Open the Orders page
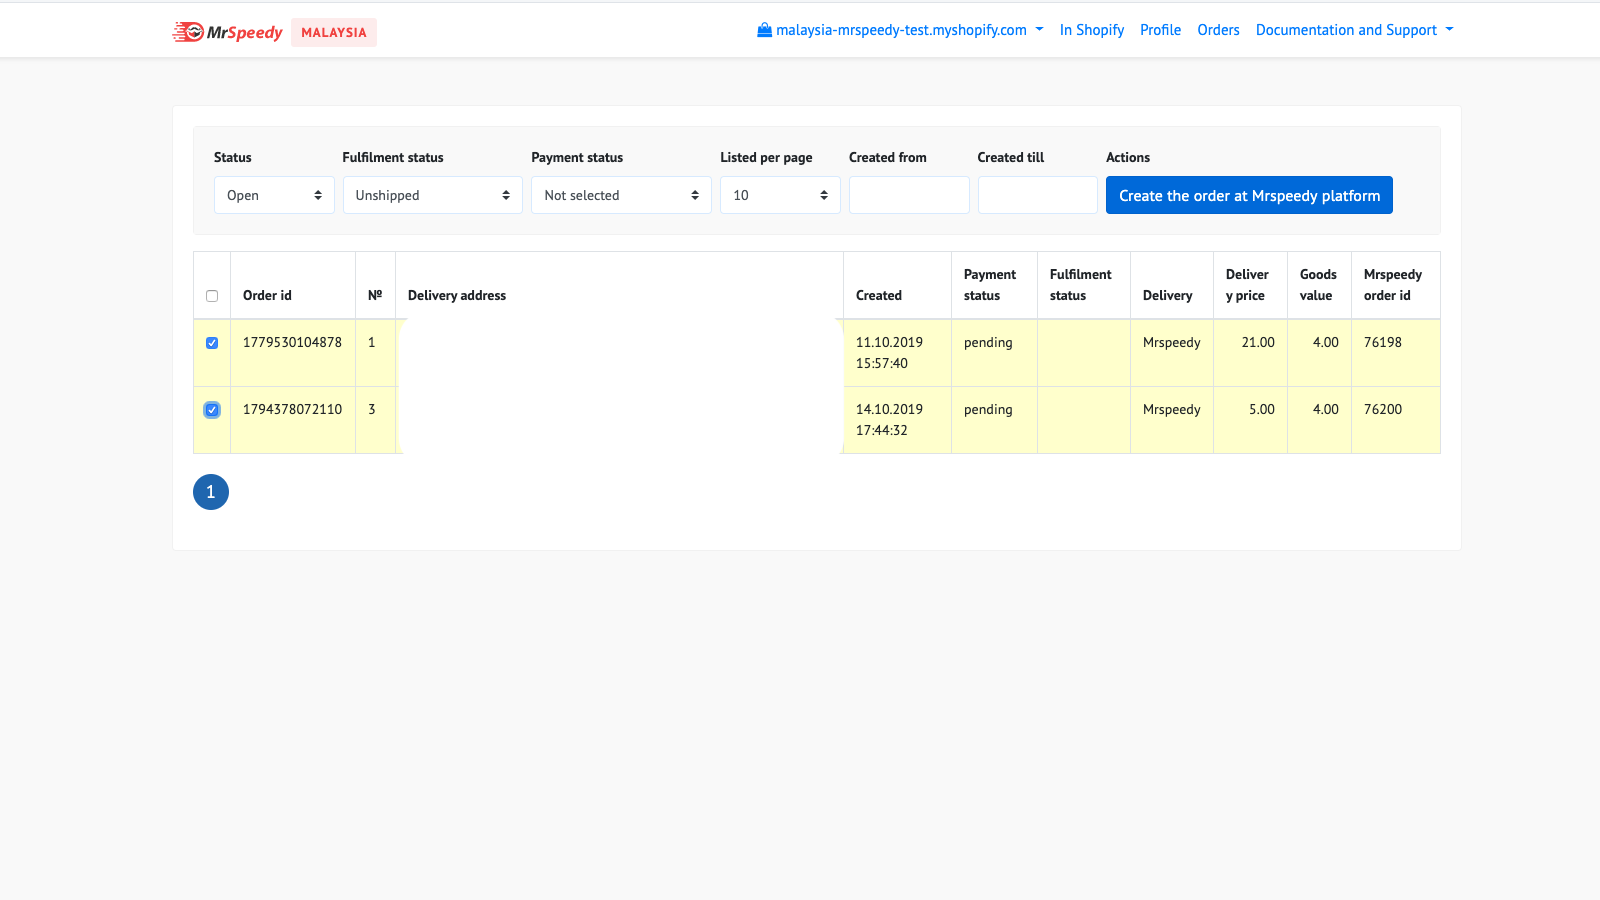Screen dimensions: 1600x900 (1218, 30)
